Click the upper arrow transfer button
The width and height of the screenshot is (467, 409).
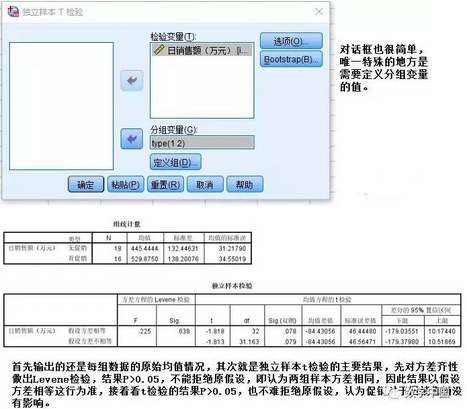(132, 80)
